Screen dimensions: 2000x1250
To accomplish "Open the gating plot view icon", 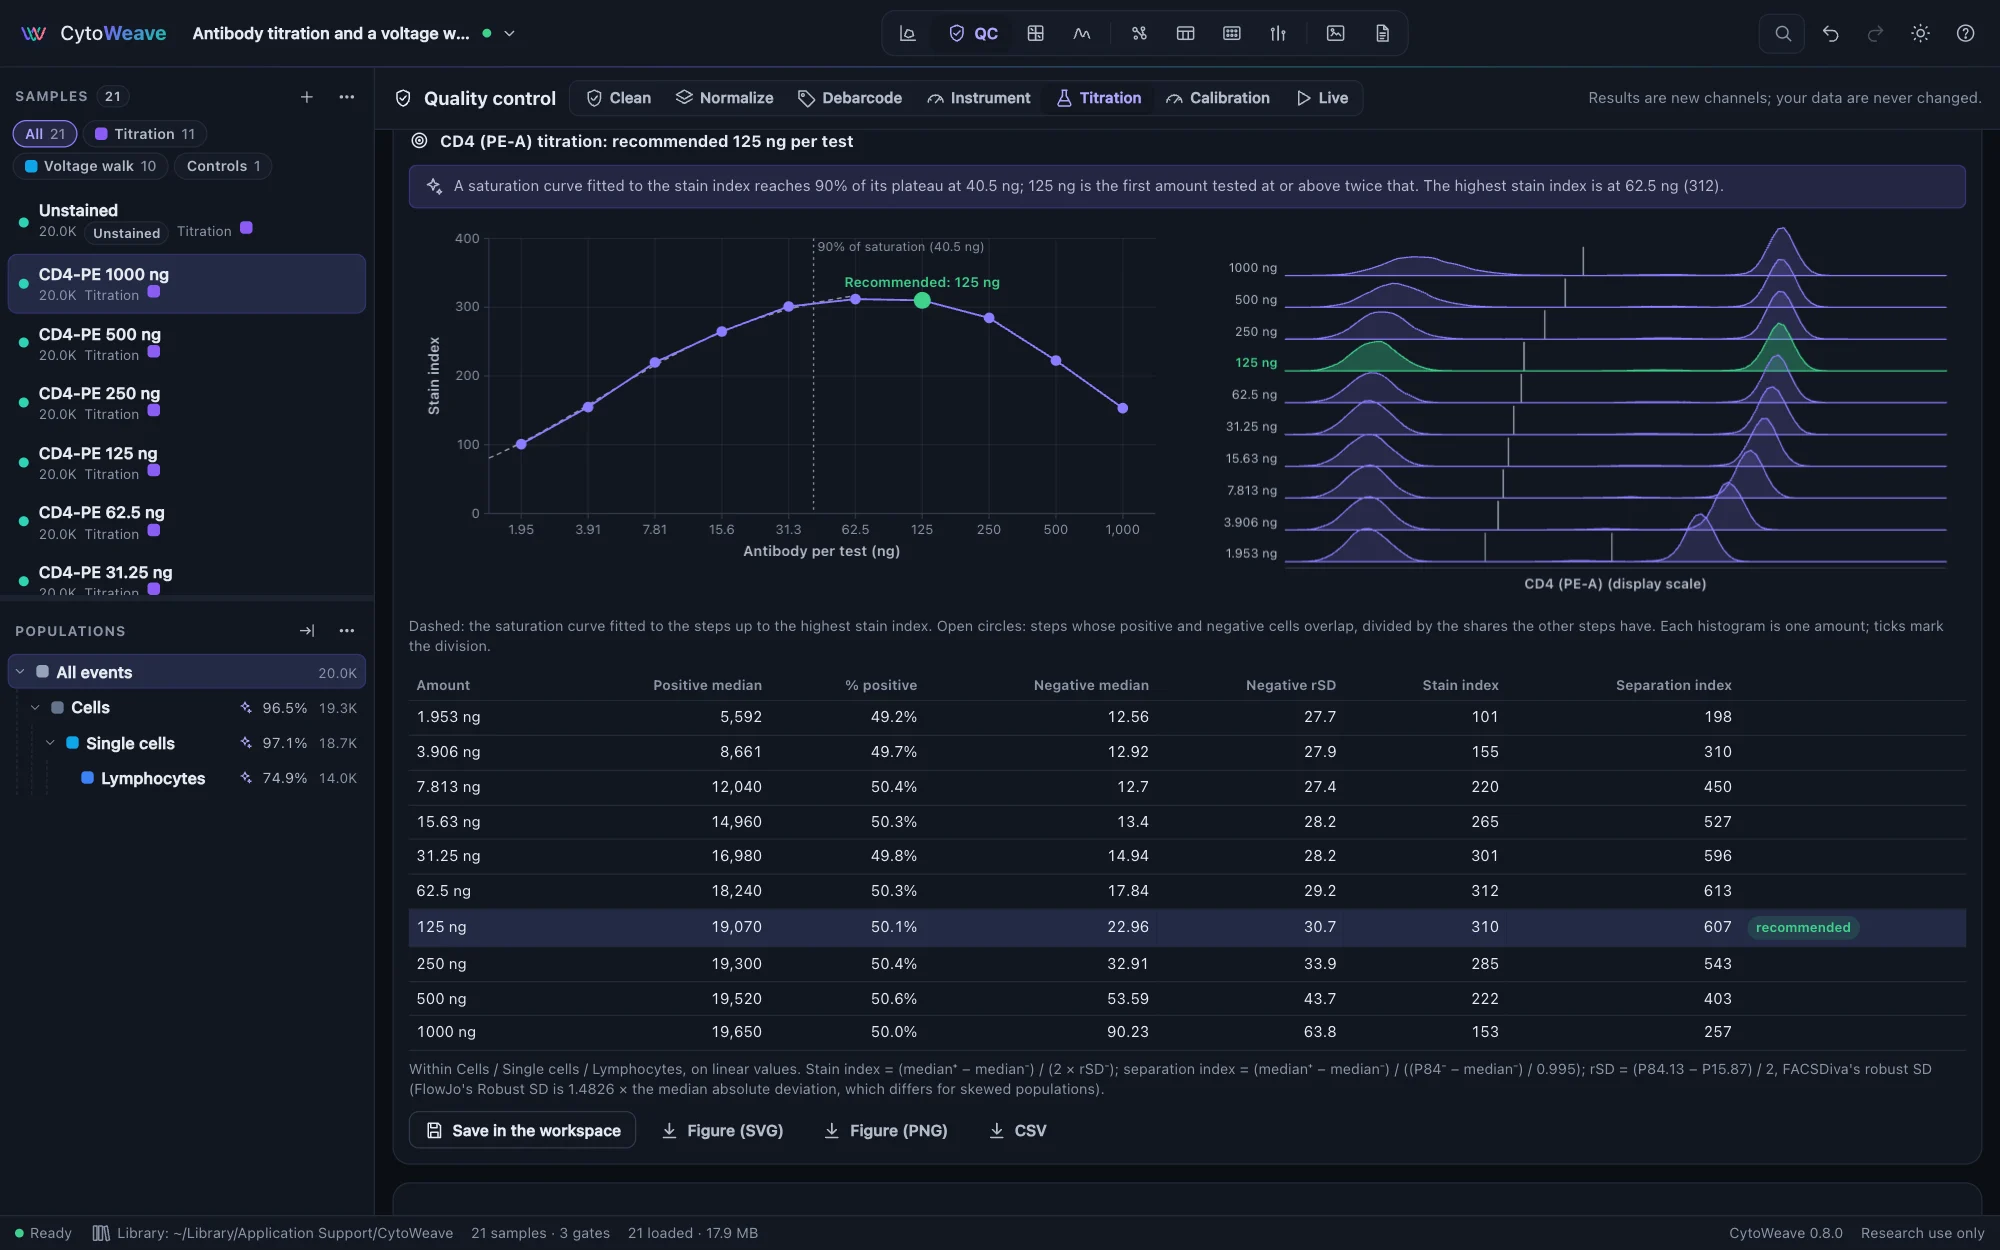I will pyautogui.click(x=907, y=33).
